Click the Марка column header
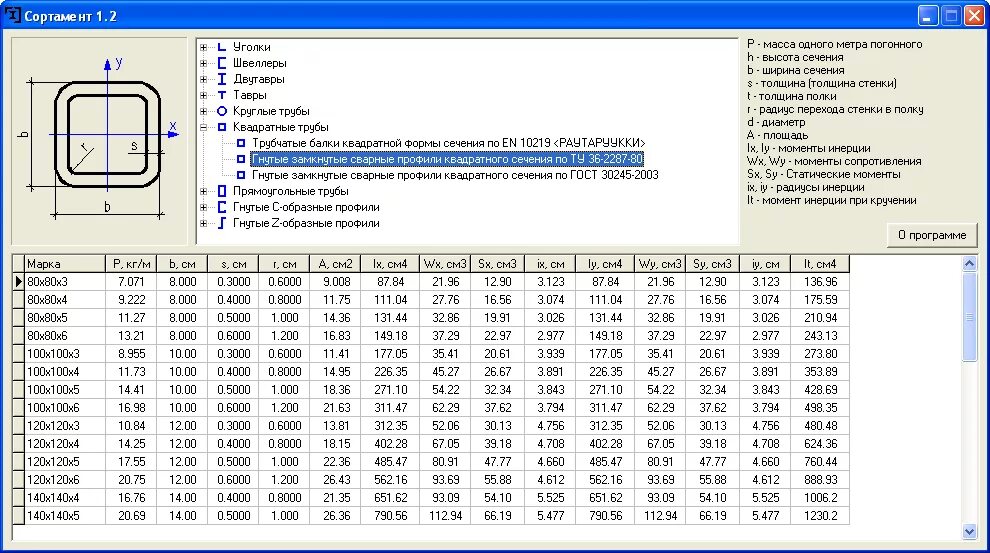 [x=64, y=264]
